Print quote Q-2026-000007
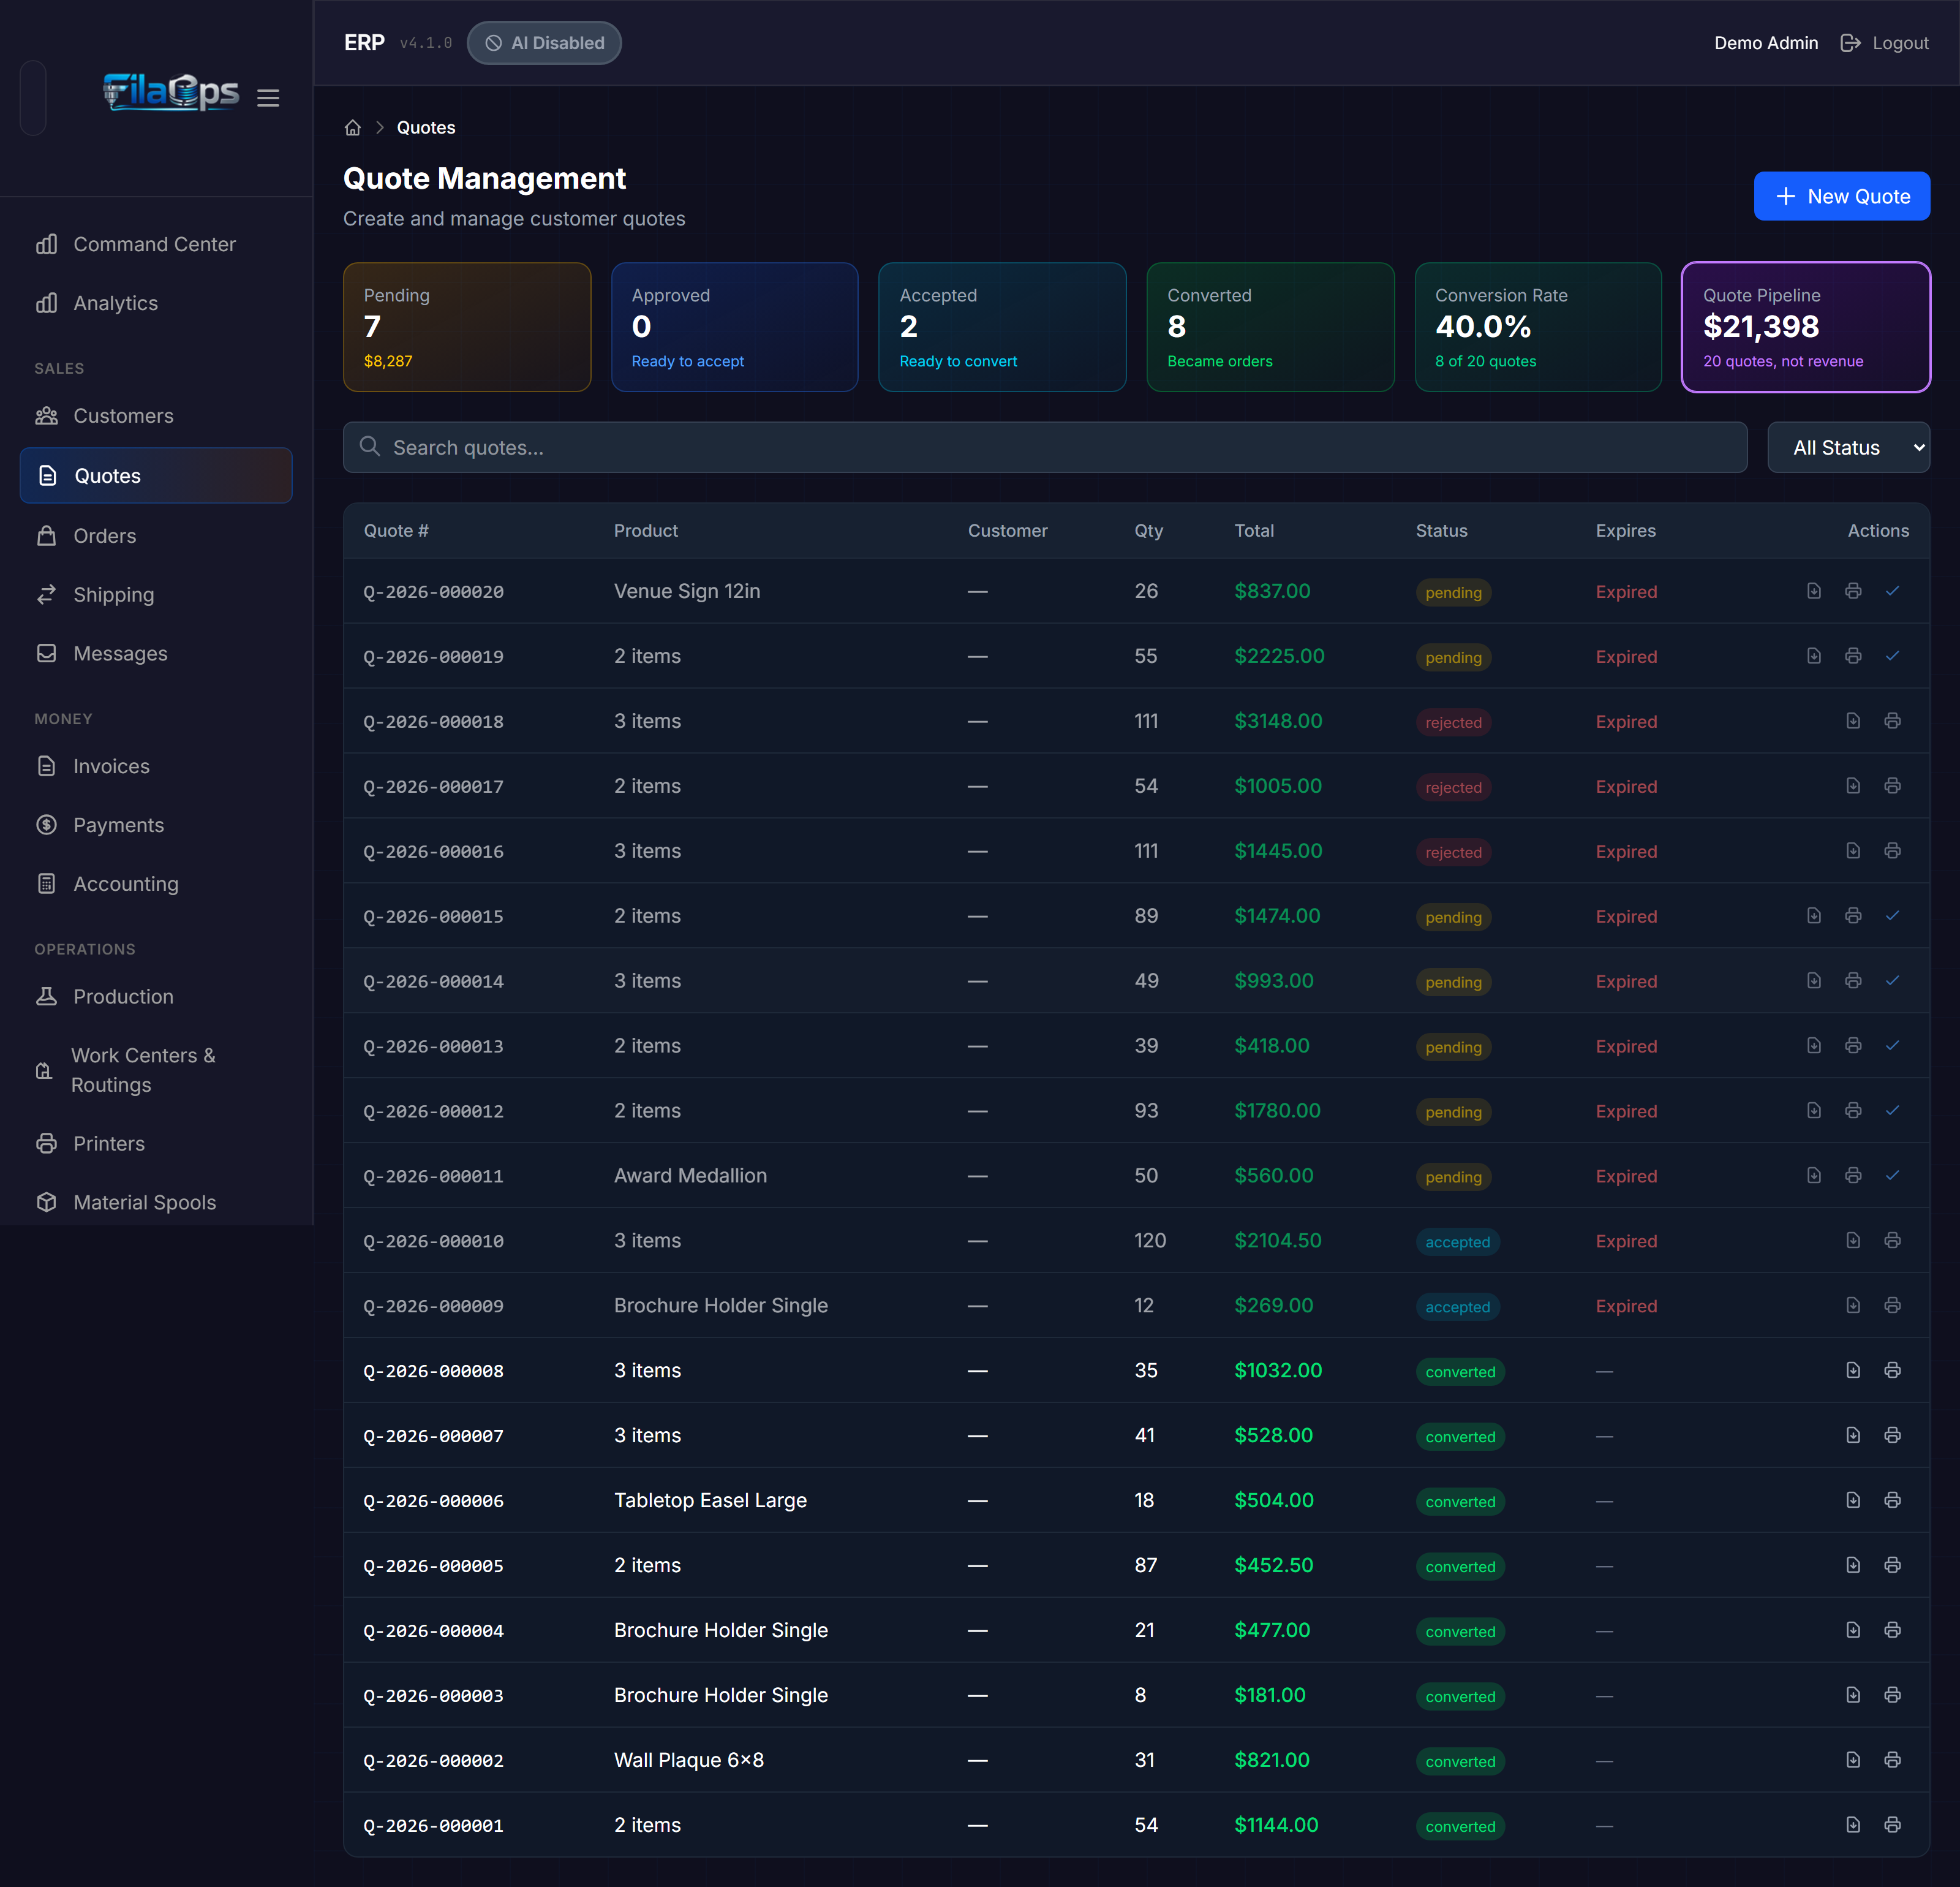Image resolution: width=1960 pixels, height=1887 pixels. pos(1892,1436)
